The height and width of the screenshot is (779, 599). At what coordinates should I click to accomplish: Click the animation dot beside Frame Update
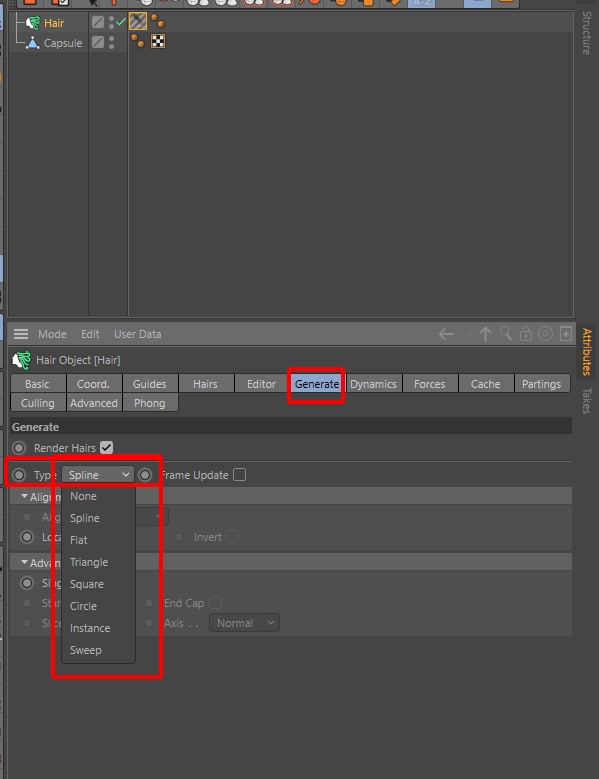[145, 475]
